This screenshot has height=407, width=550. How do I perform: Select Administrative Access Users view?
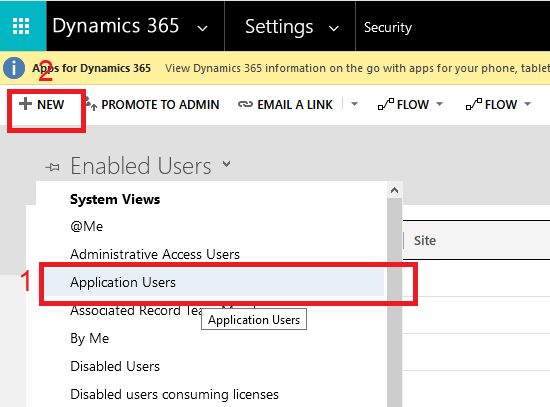(x=155, y=254)
